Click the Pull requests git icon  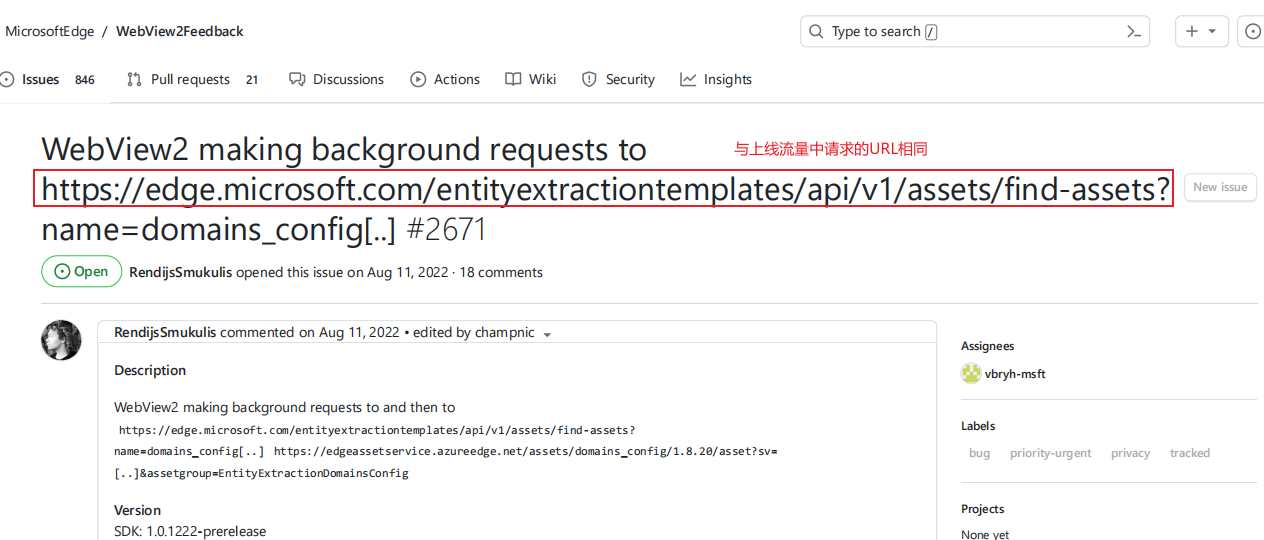coord(134,79)
